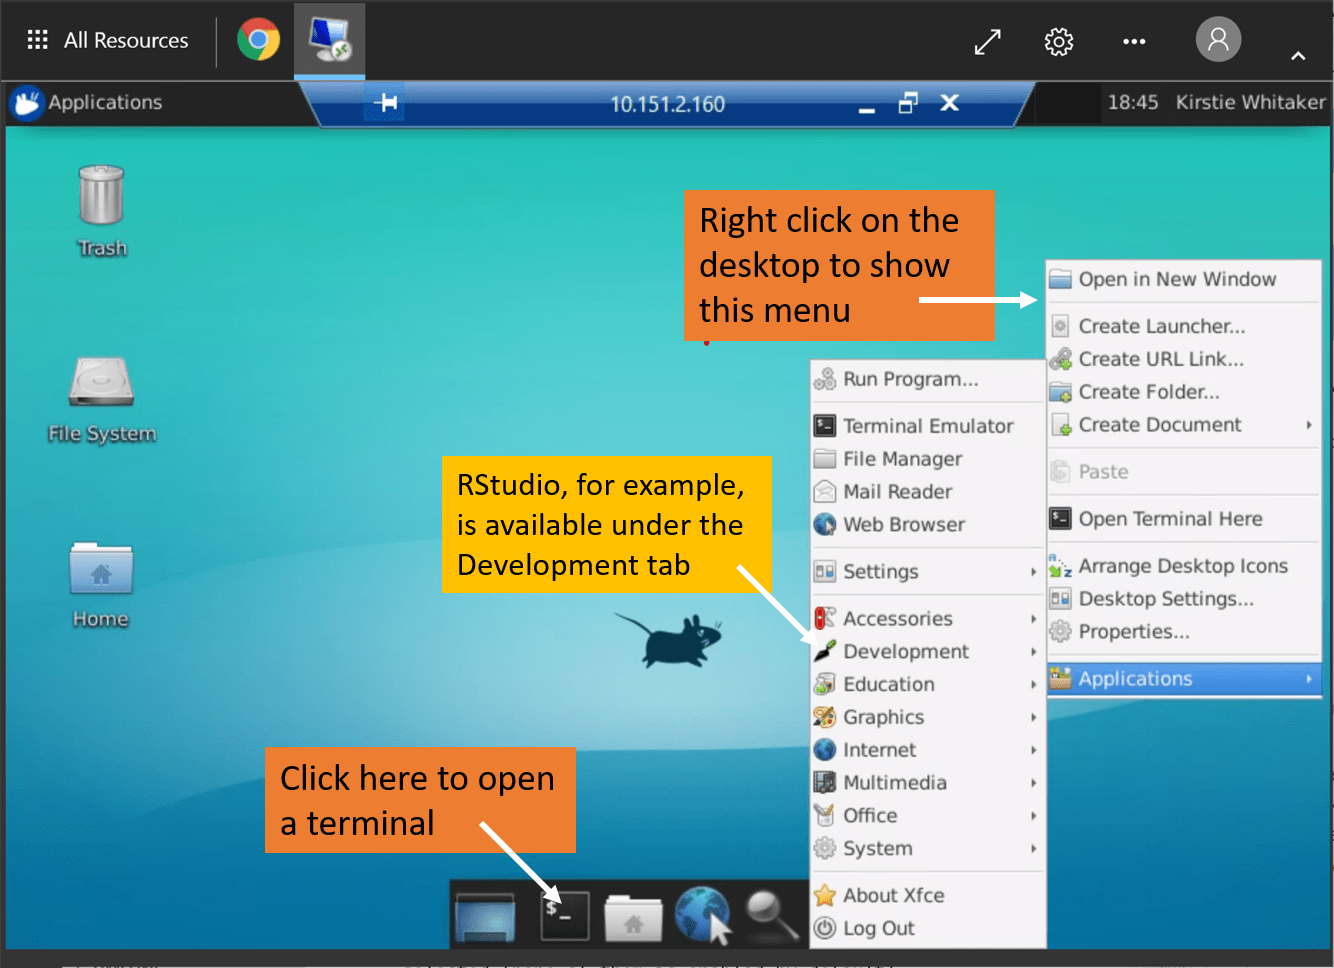Launch File Manager from the menu
1334x968 pixels.
(x=927, y=459)
